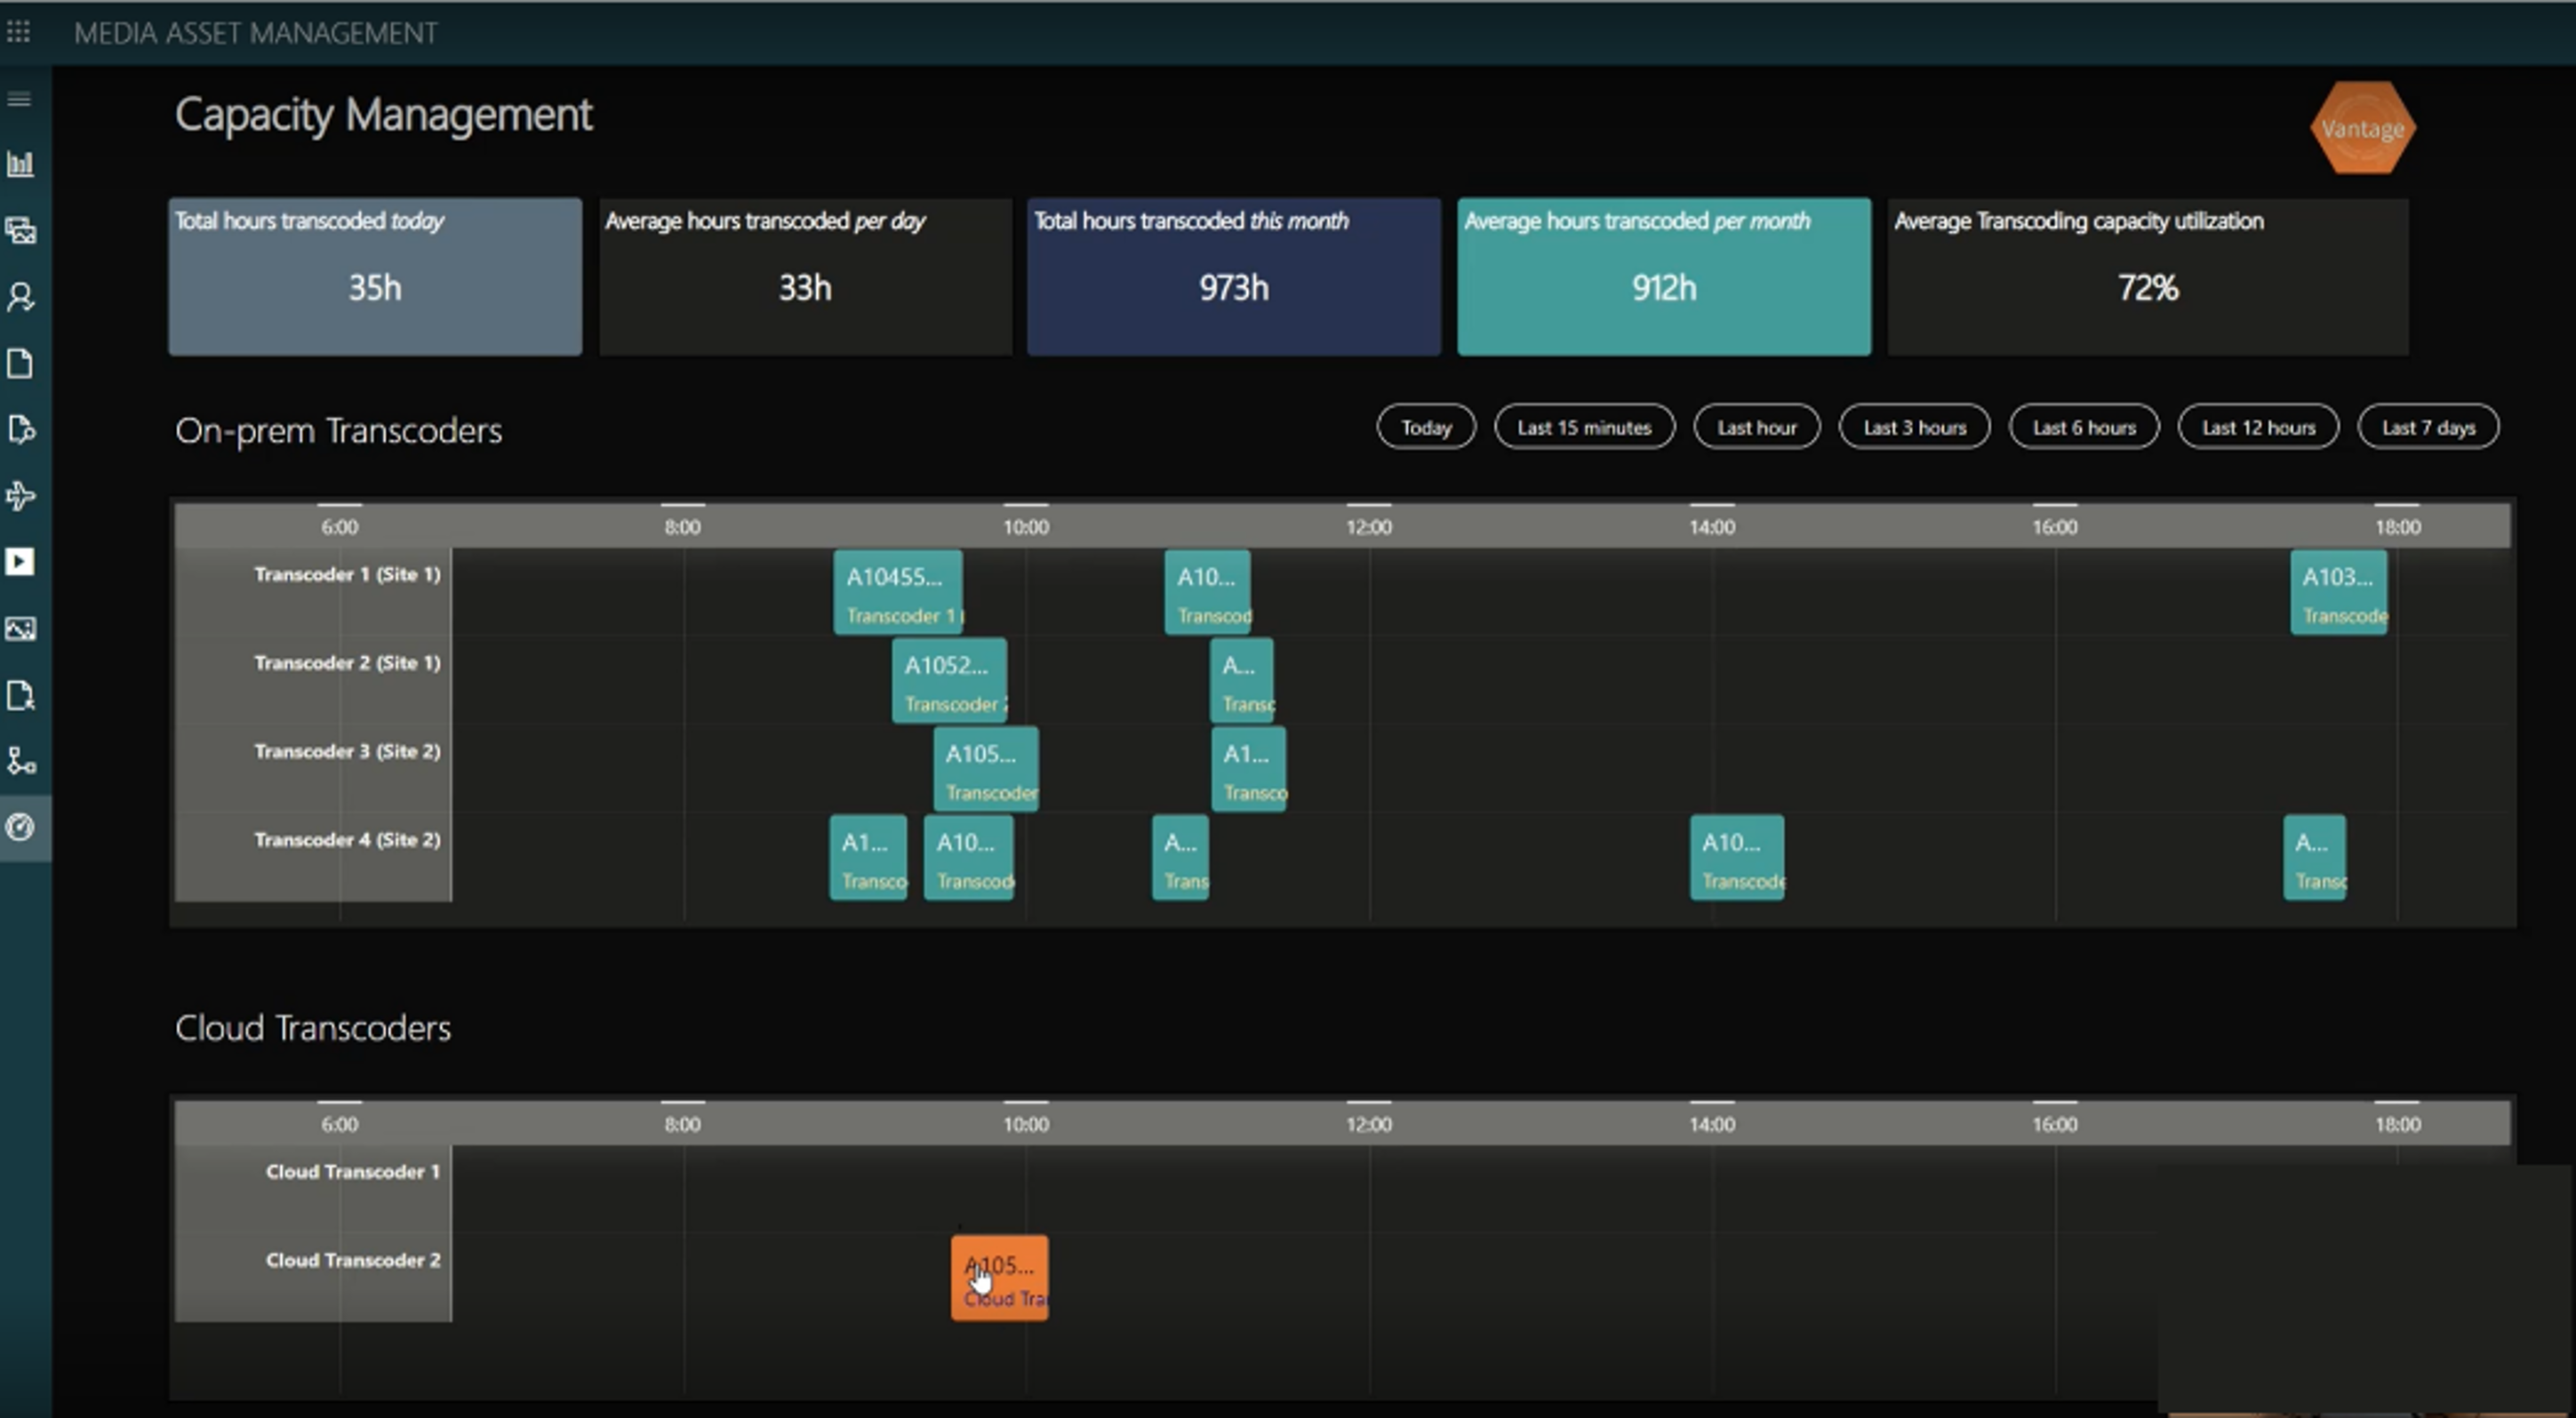
Task: Open Total hours transcoded this month card
Action: click(1234, 277)
